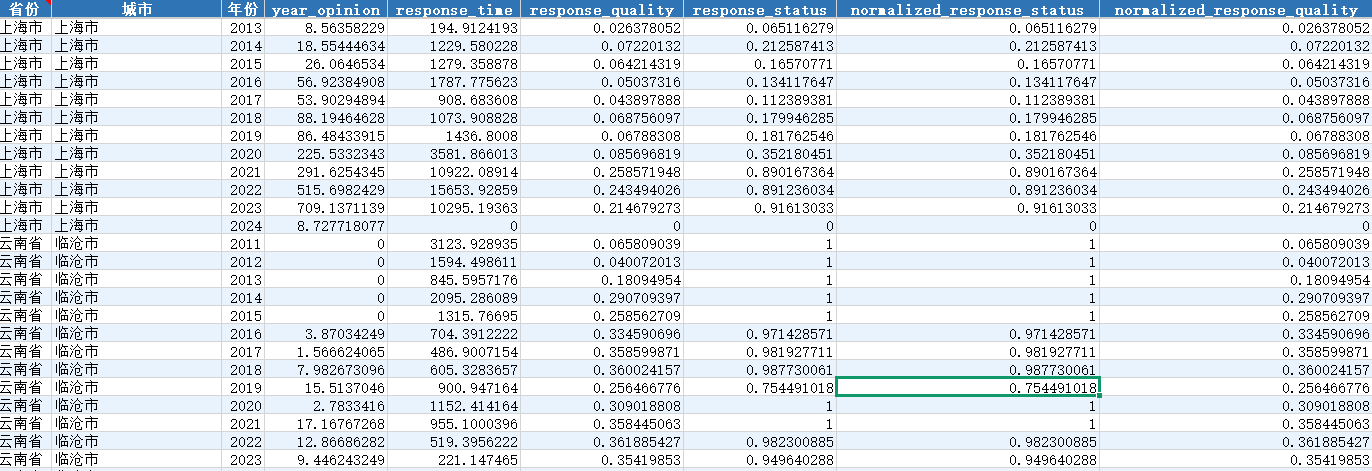The height and width of the screenshot is (471, 1372).
Task: Click the 省份 column header cell
Action: pyautogui.click(x=24, y=9)
